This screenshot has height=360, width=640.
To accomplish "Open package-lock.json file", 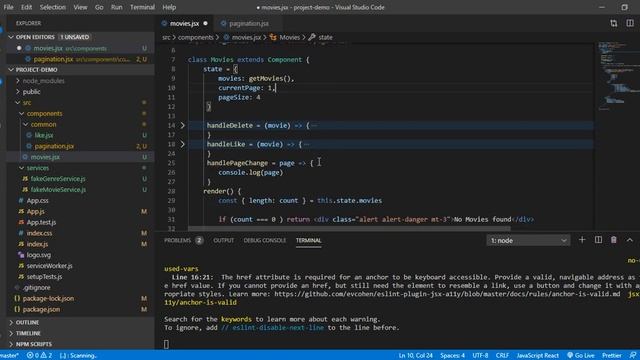I will pos(48,298).
